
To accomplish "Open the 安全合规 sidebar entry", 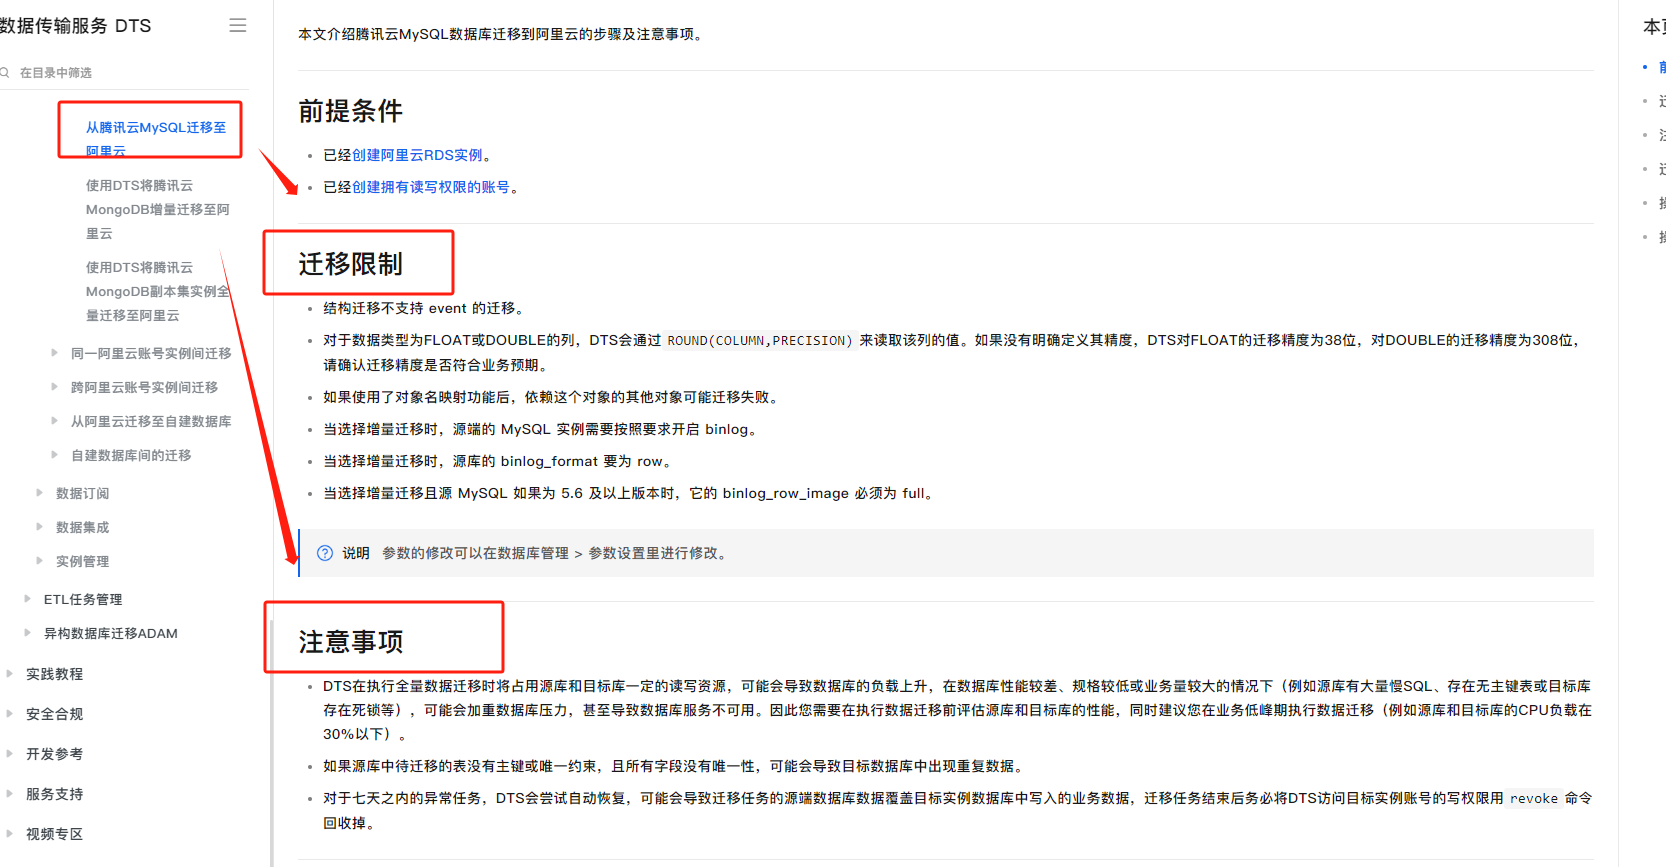I will pos(55,714).
